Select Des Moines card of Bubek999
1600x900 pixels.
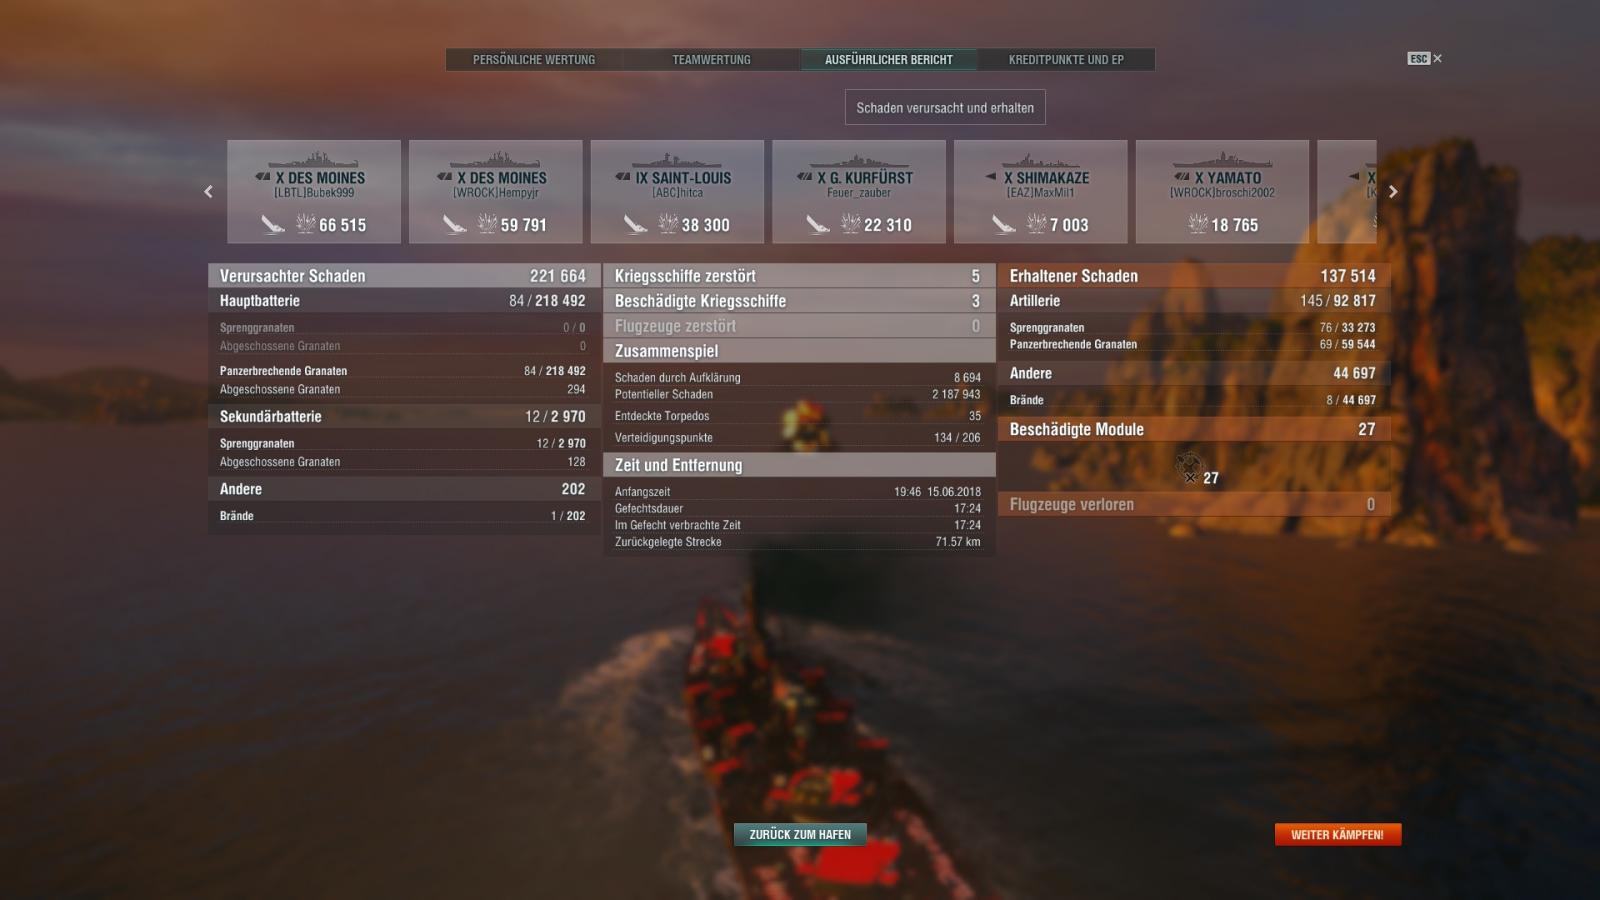click(x=314, y=191)
